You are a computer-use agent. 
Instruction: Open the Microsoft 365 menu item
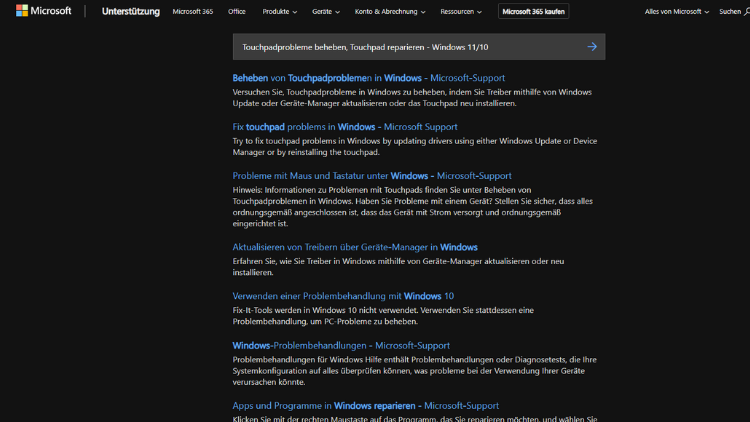point(192,12)
